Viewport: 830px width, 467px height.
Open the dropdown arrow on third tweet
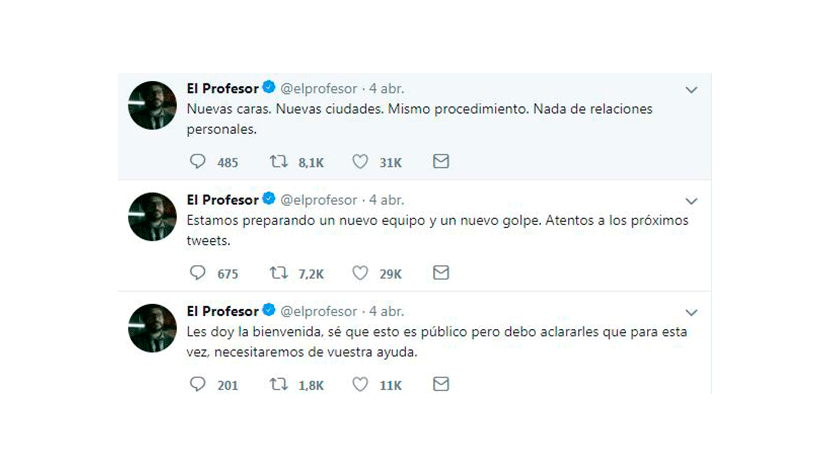pyautogui.click(x=691, y=312)
